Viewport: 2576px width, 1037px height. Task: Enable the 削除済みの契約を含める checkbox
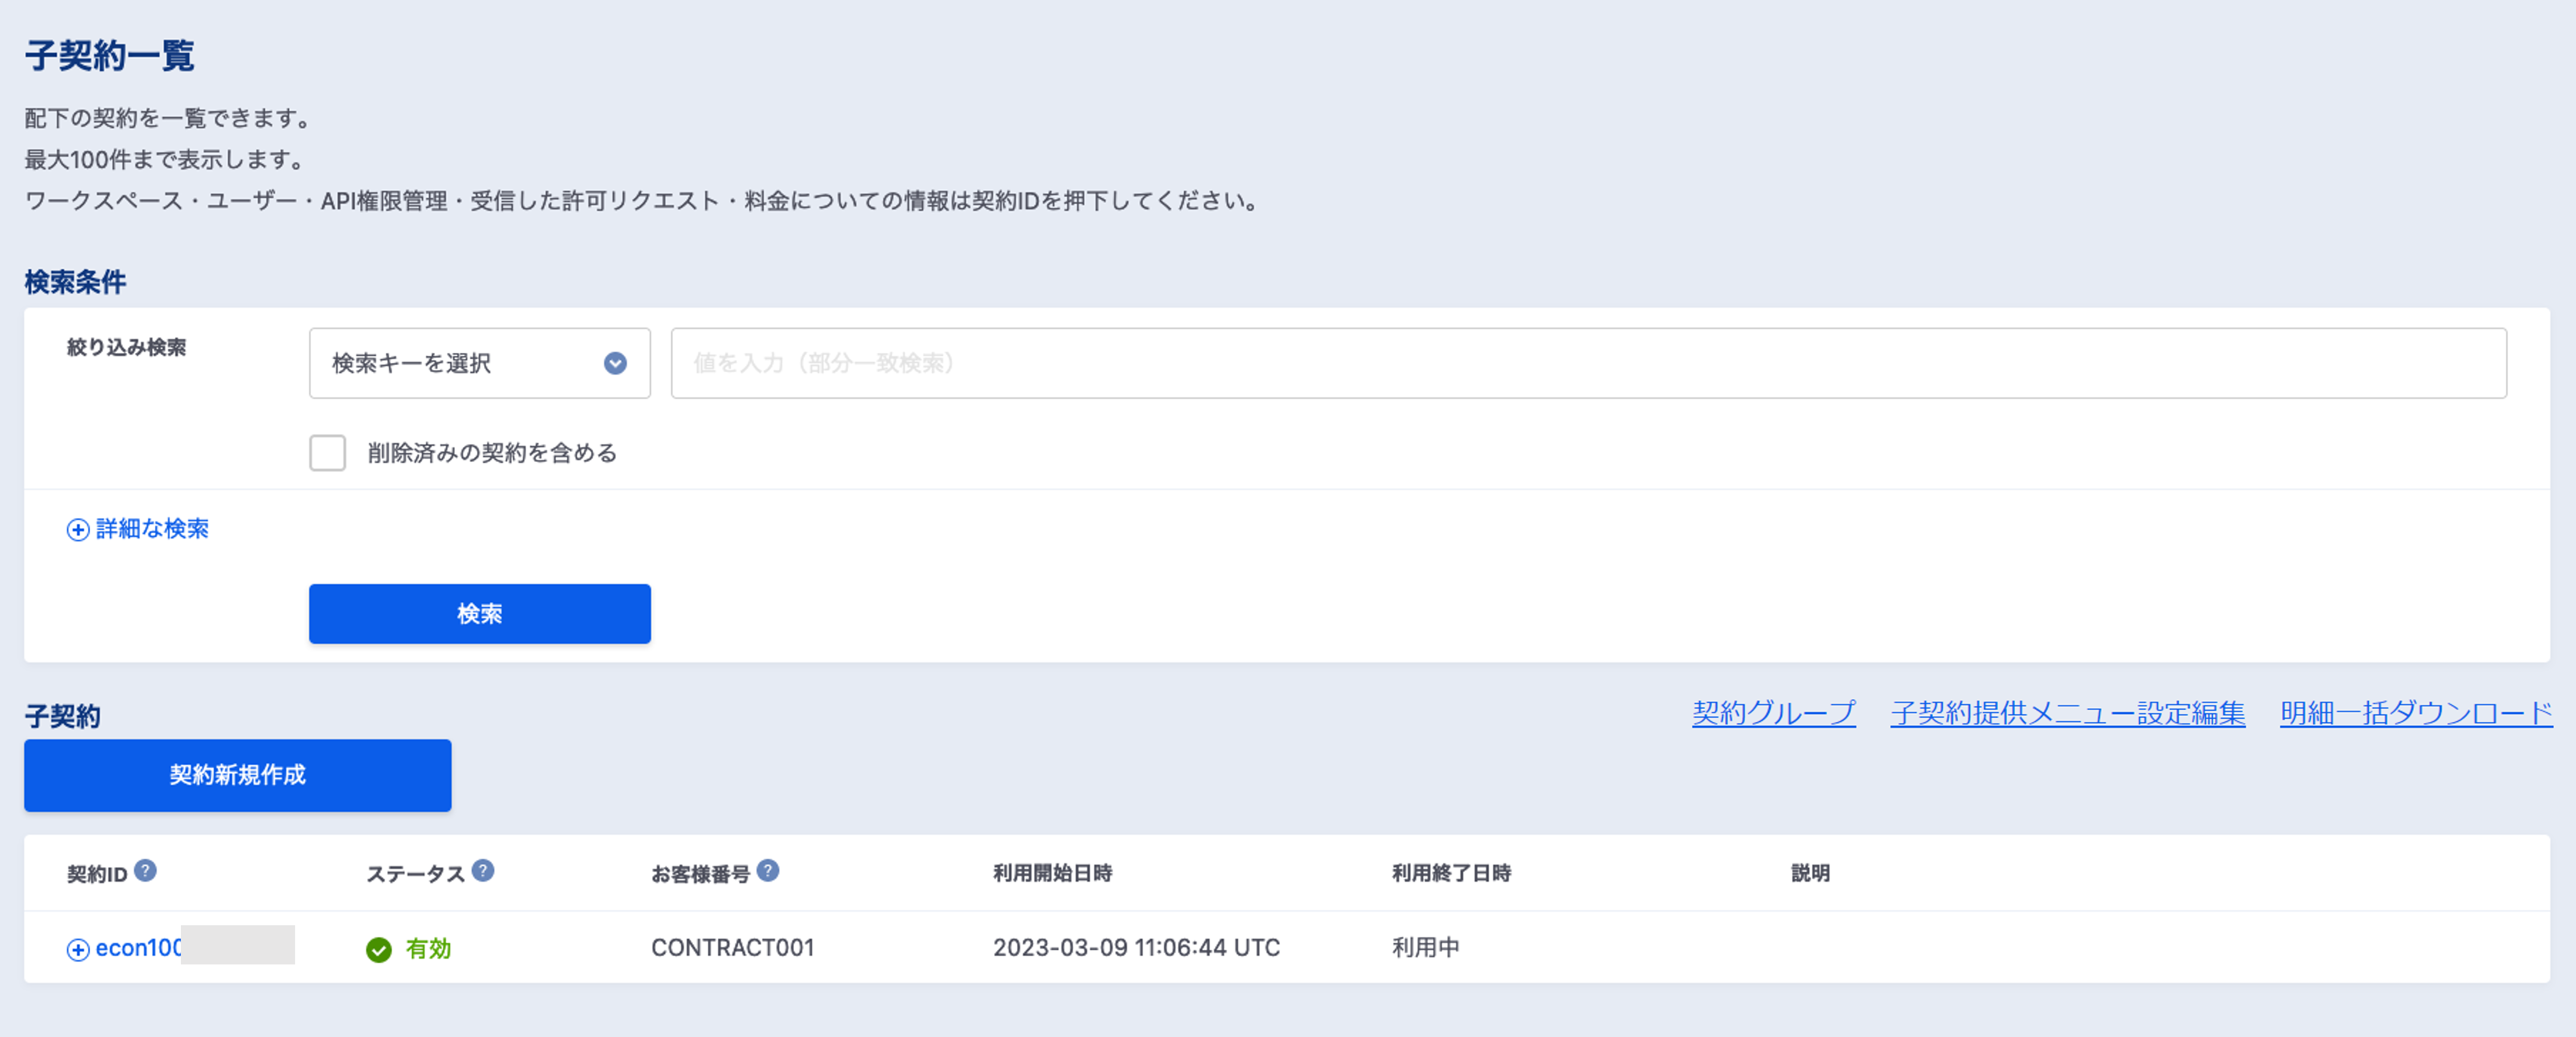(327, 453)
